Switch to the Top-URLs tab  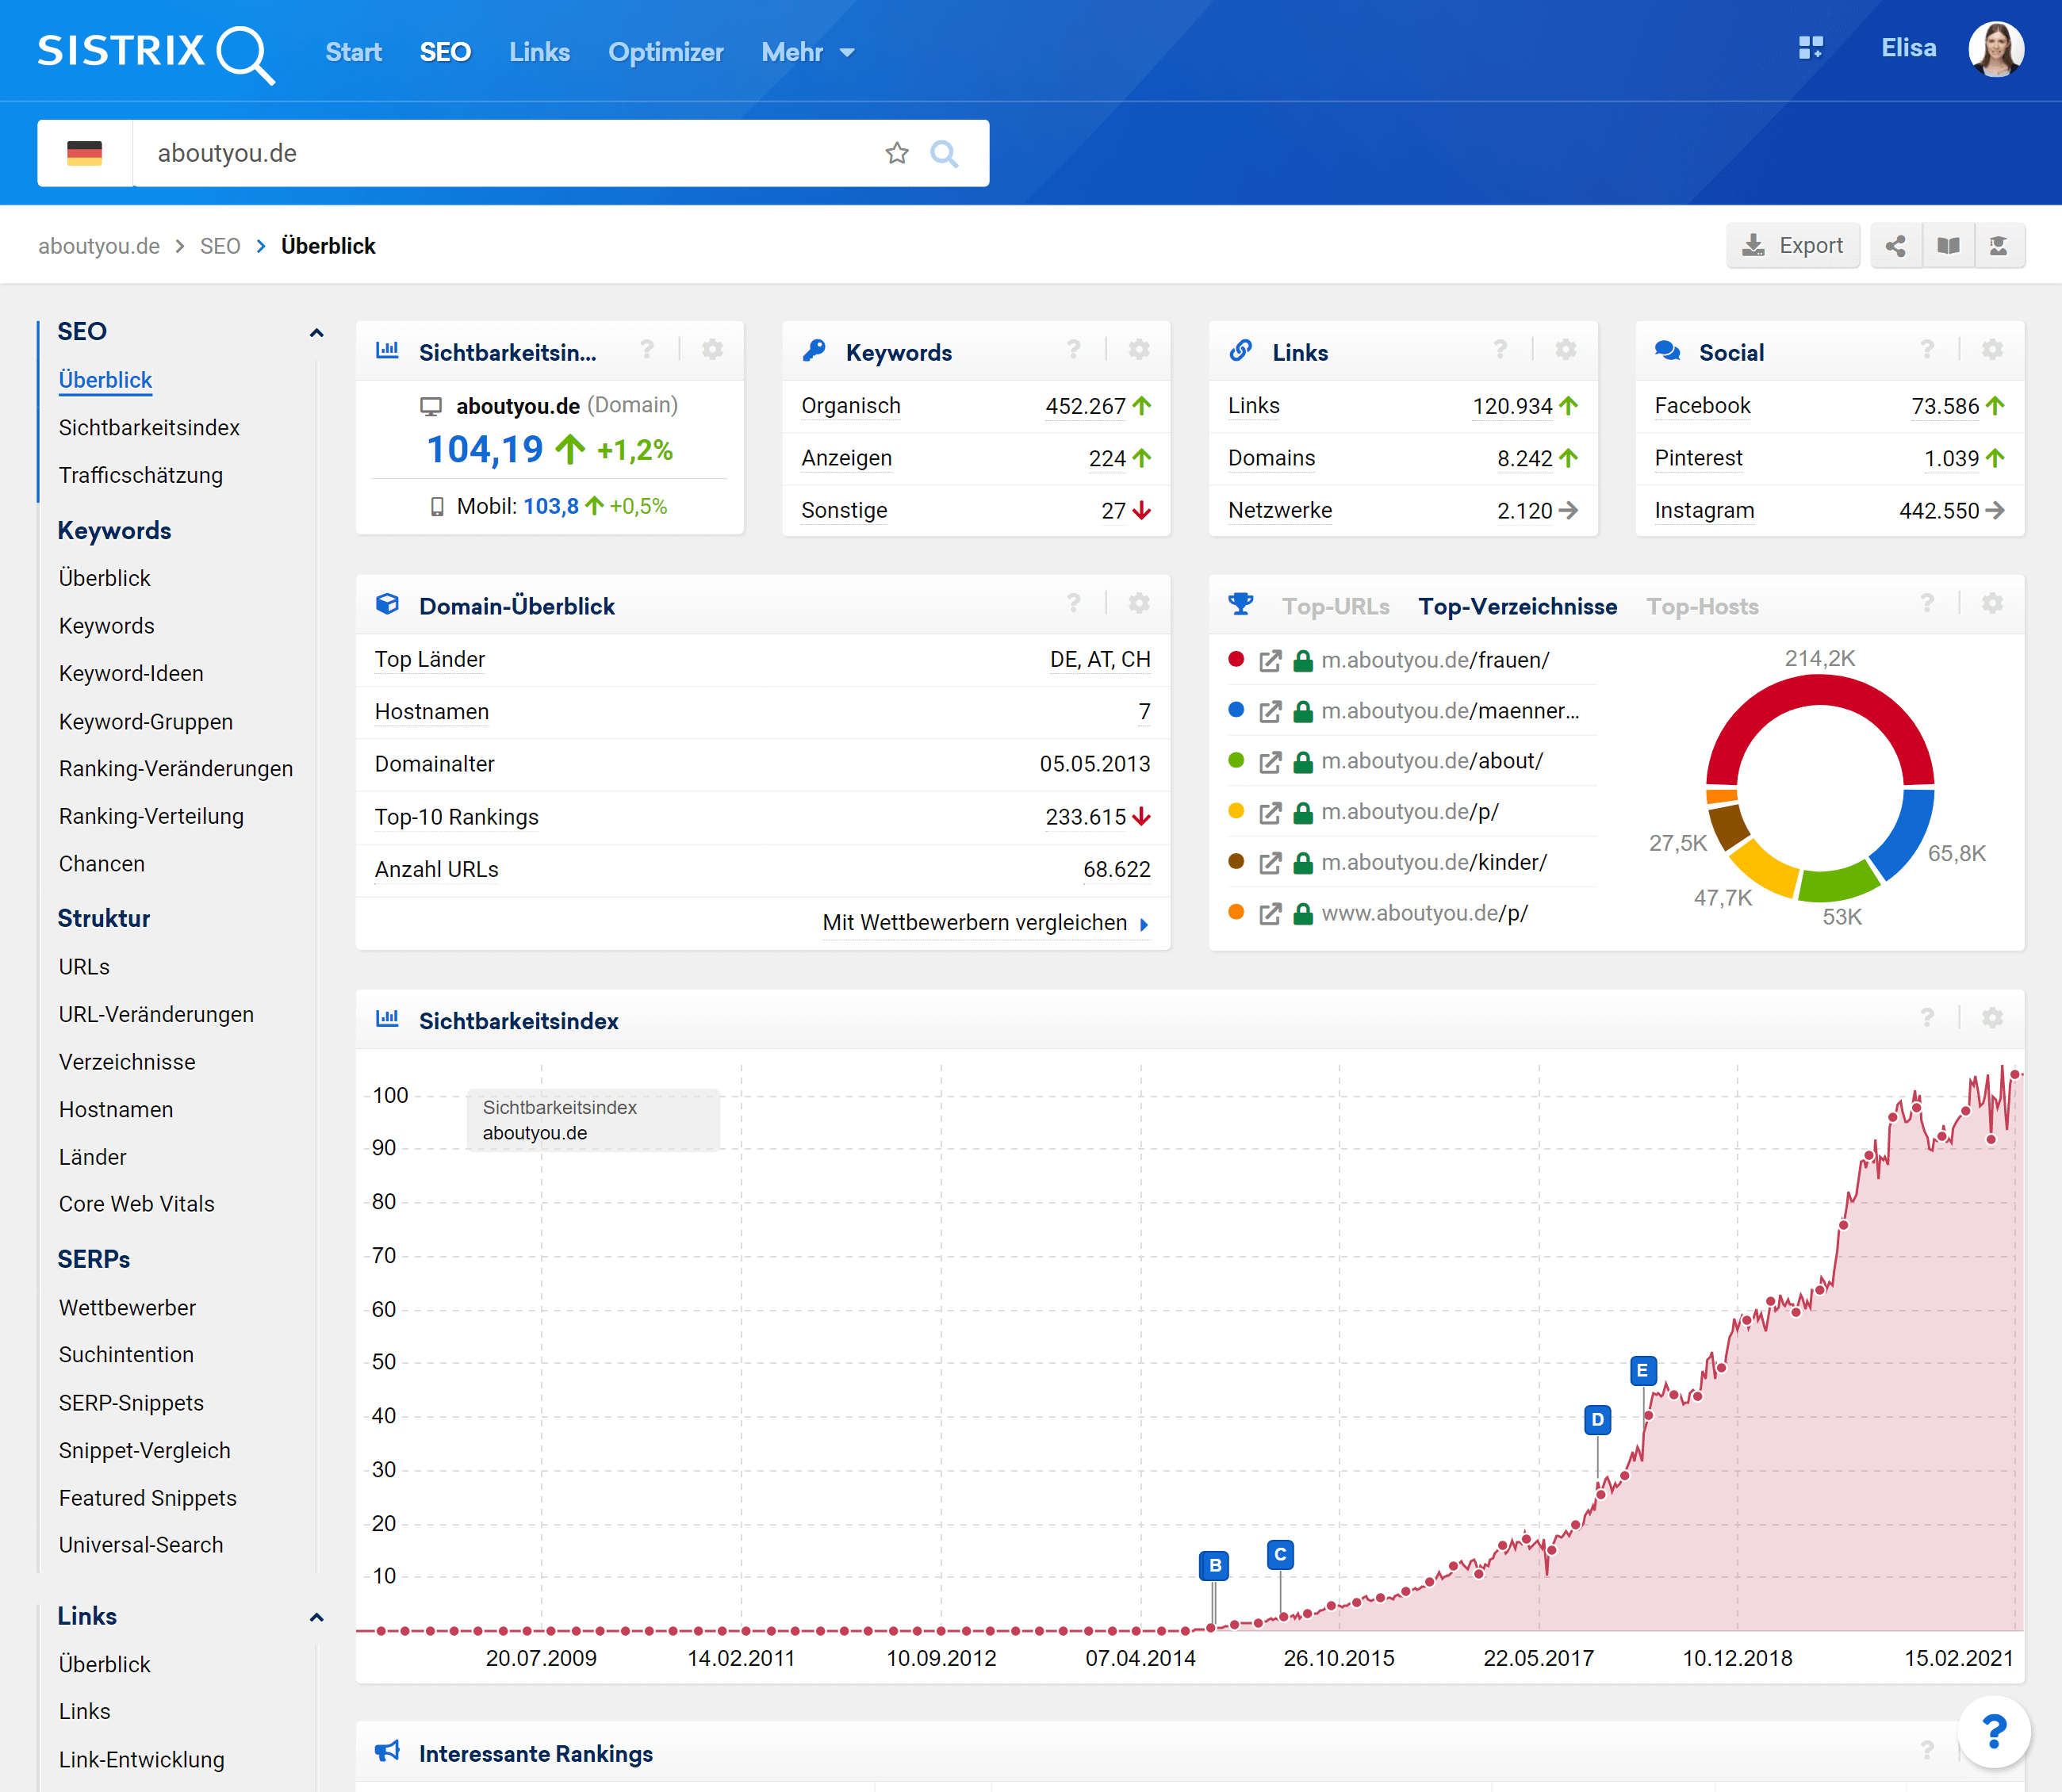tap(1335, 606)
